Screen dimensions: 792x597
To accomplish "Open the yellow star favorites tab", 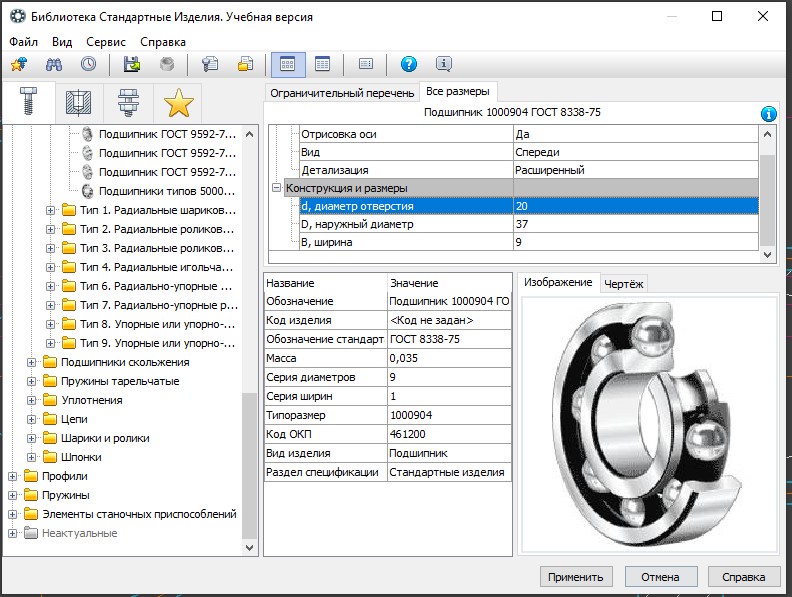I will click(178, 103).
